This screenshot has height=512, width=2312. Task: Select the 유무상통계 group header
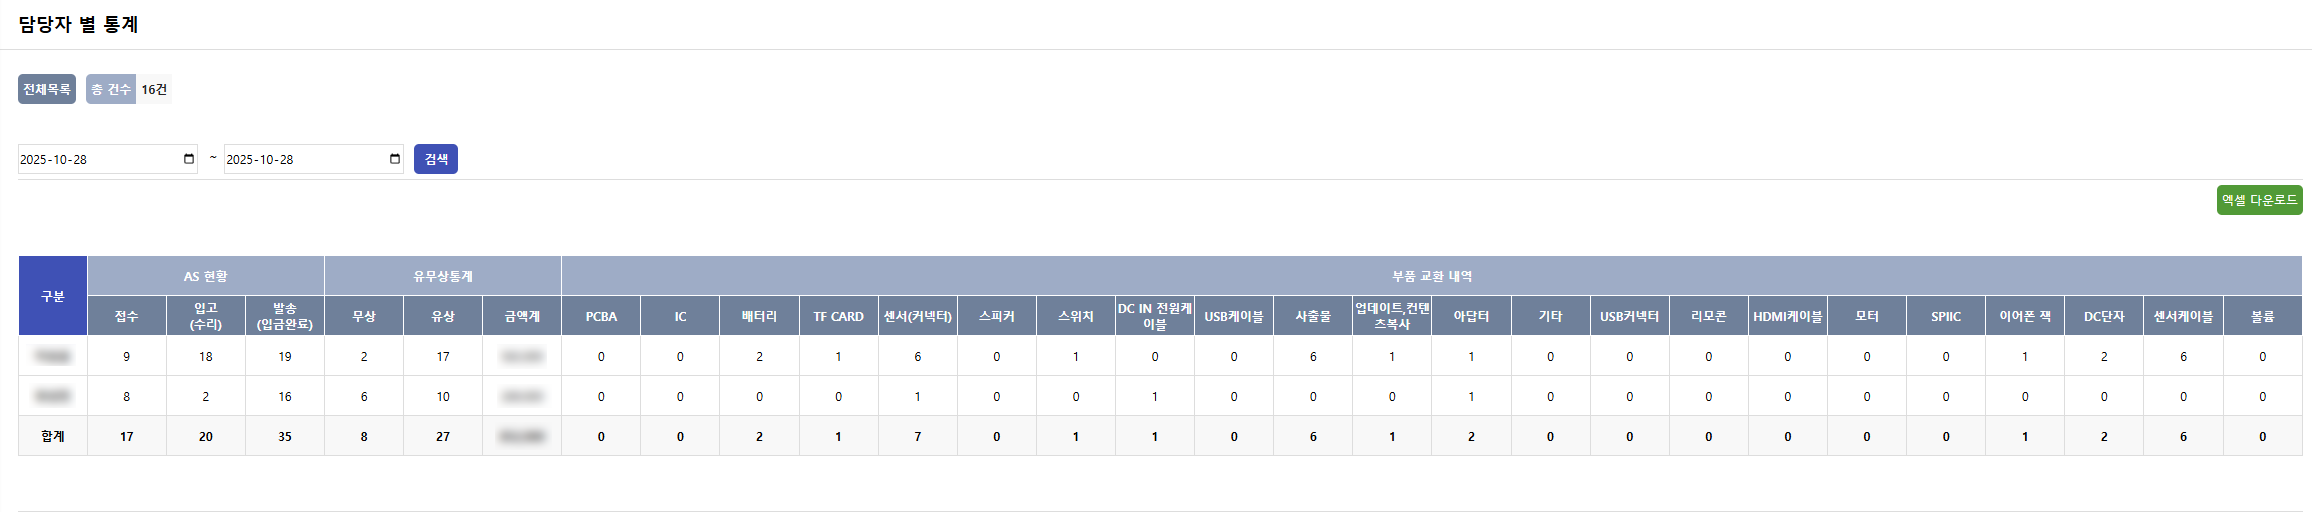[443, 276]
